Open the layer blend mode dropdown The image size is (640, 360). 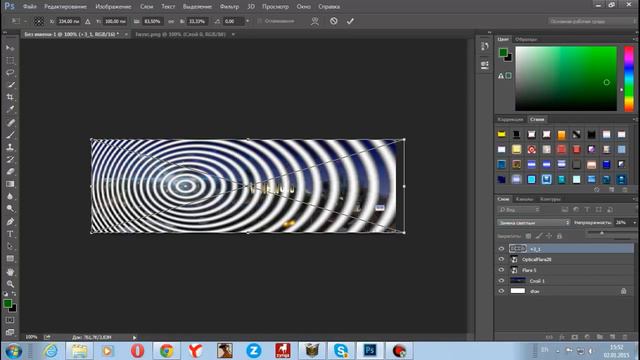coord(533,222)
